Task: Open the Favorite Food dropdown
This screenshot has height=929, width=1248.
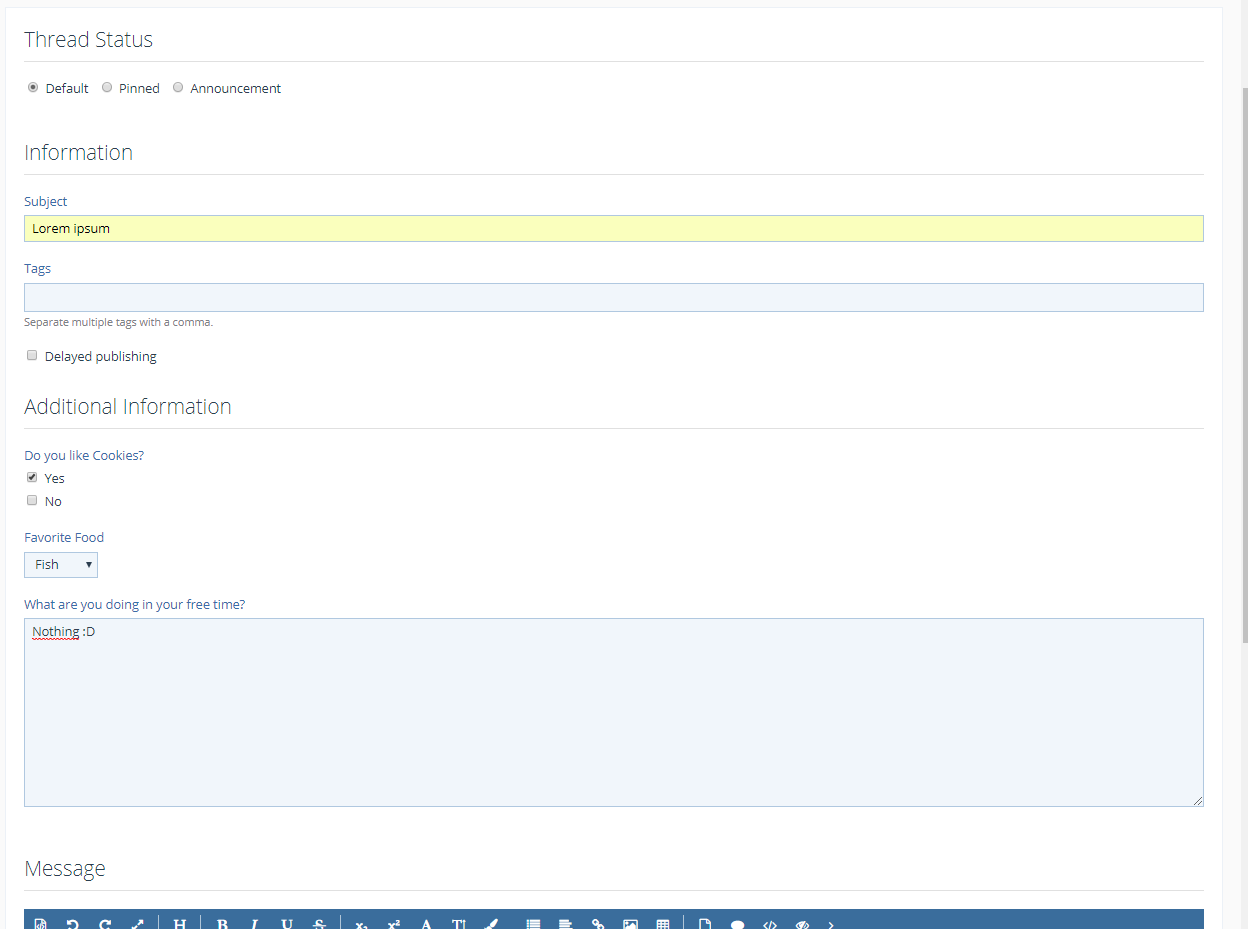Action: coord(61,565)
